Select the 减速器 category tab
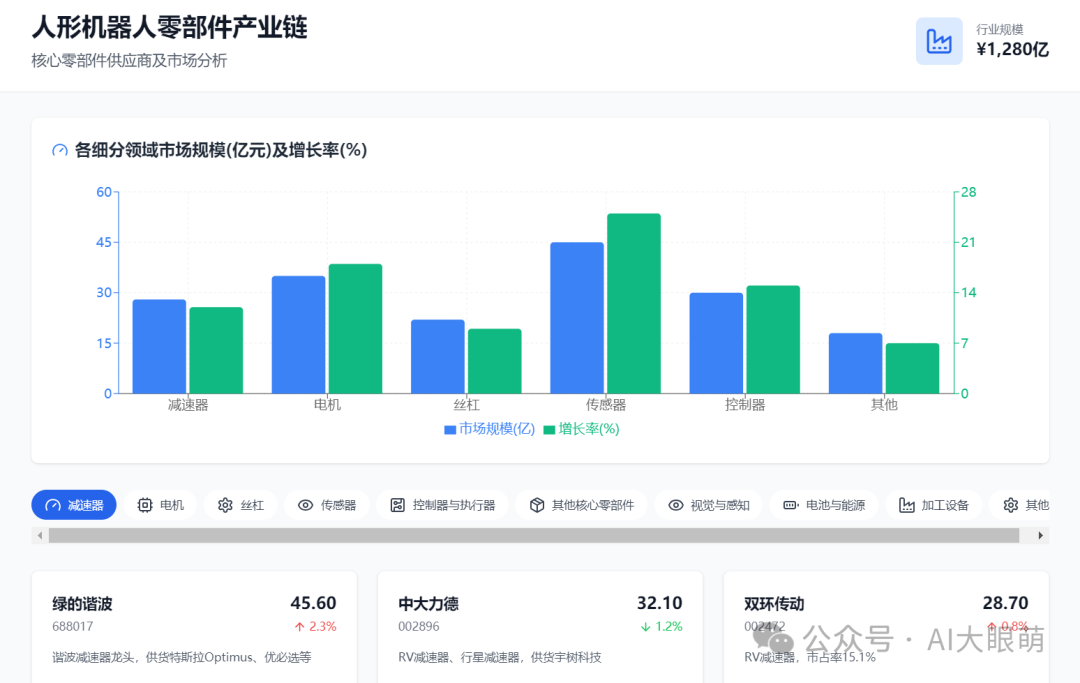 [74, 505]
